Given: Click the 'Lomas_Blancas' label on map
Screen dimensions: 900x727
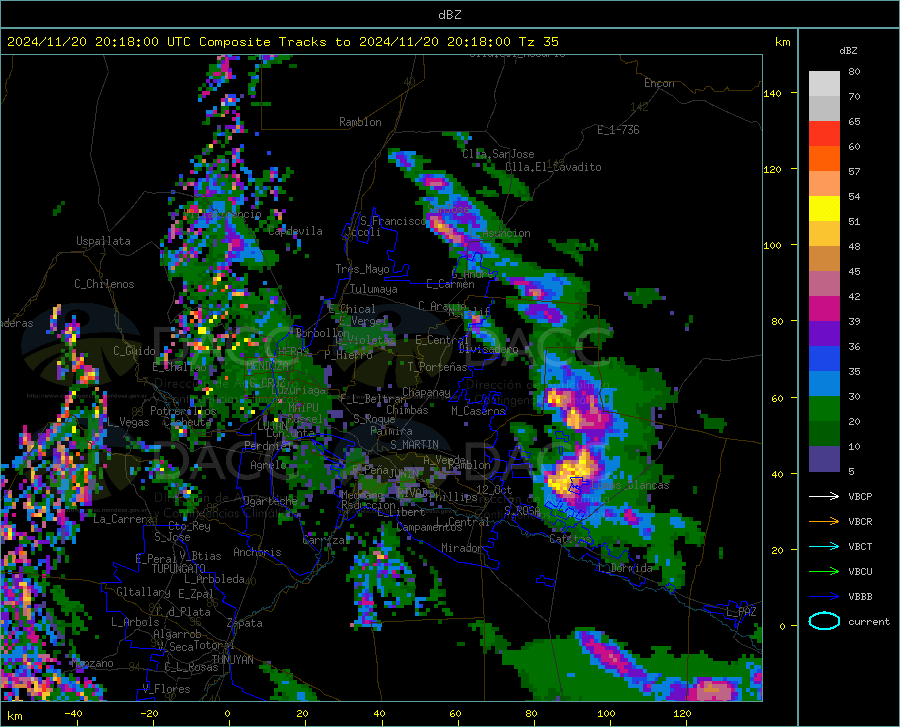Looking at the screenshot, I should (630, 485).
